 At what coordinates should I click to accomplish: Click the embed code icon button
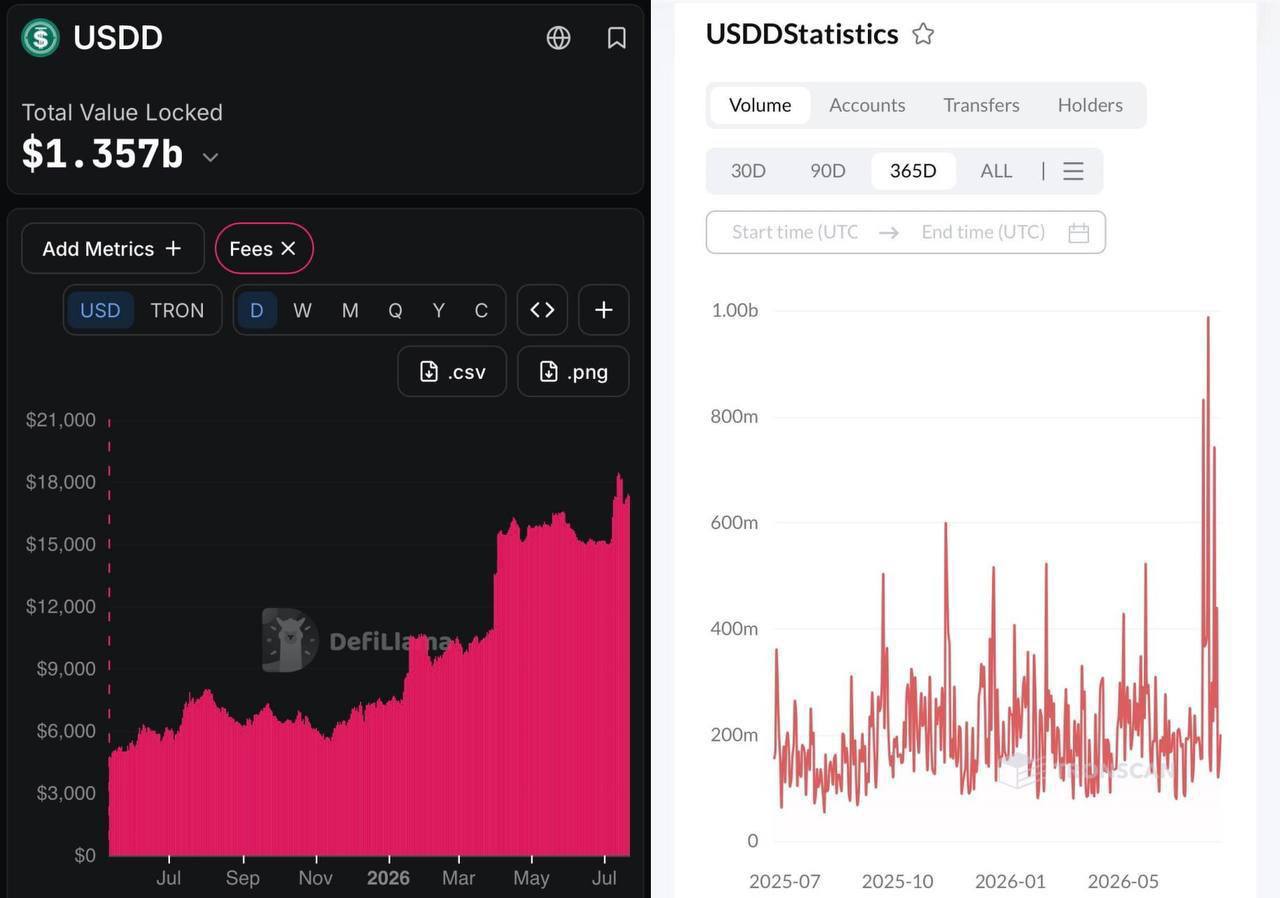click(542, 310)
